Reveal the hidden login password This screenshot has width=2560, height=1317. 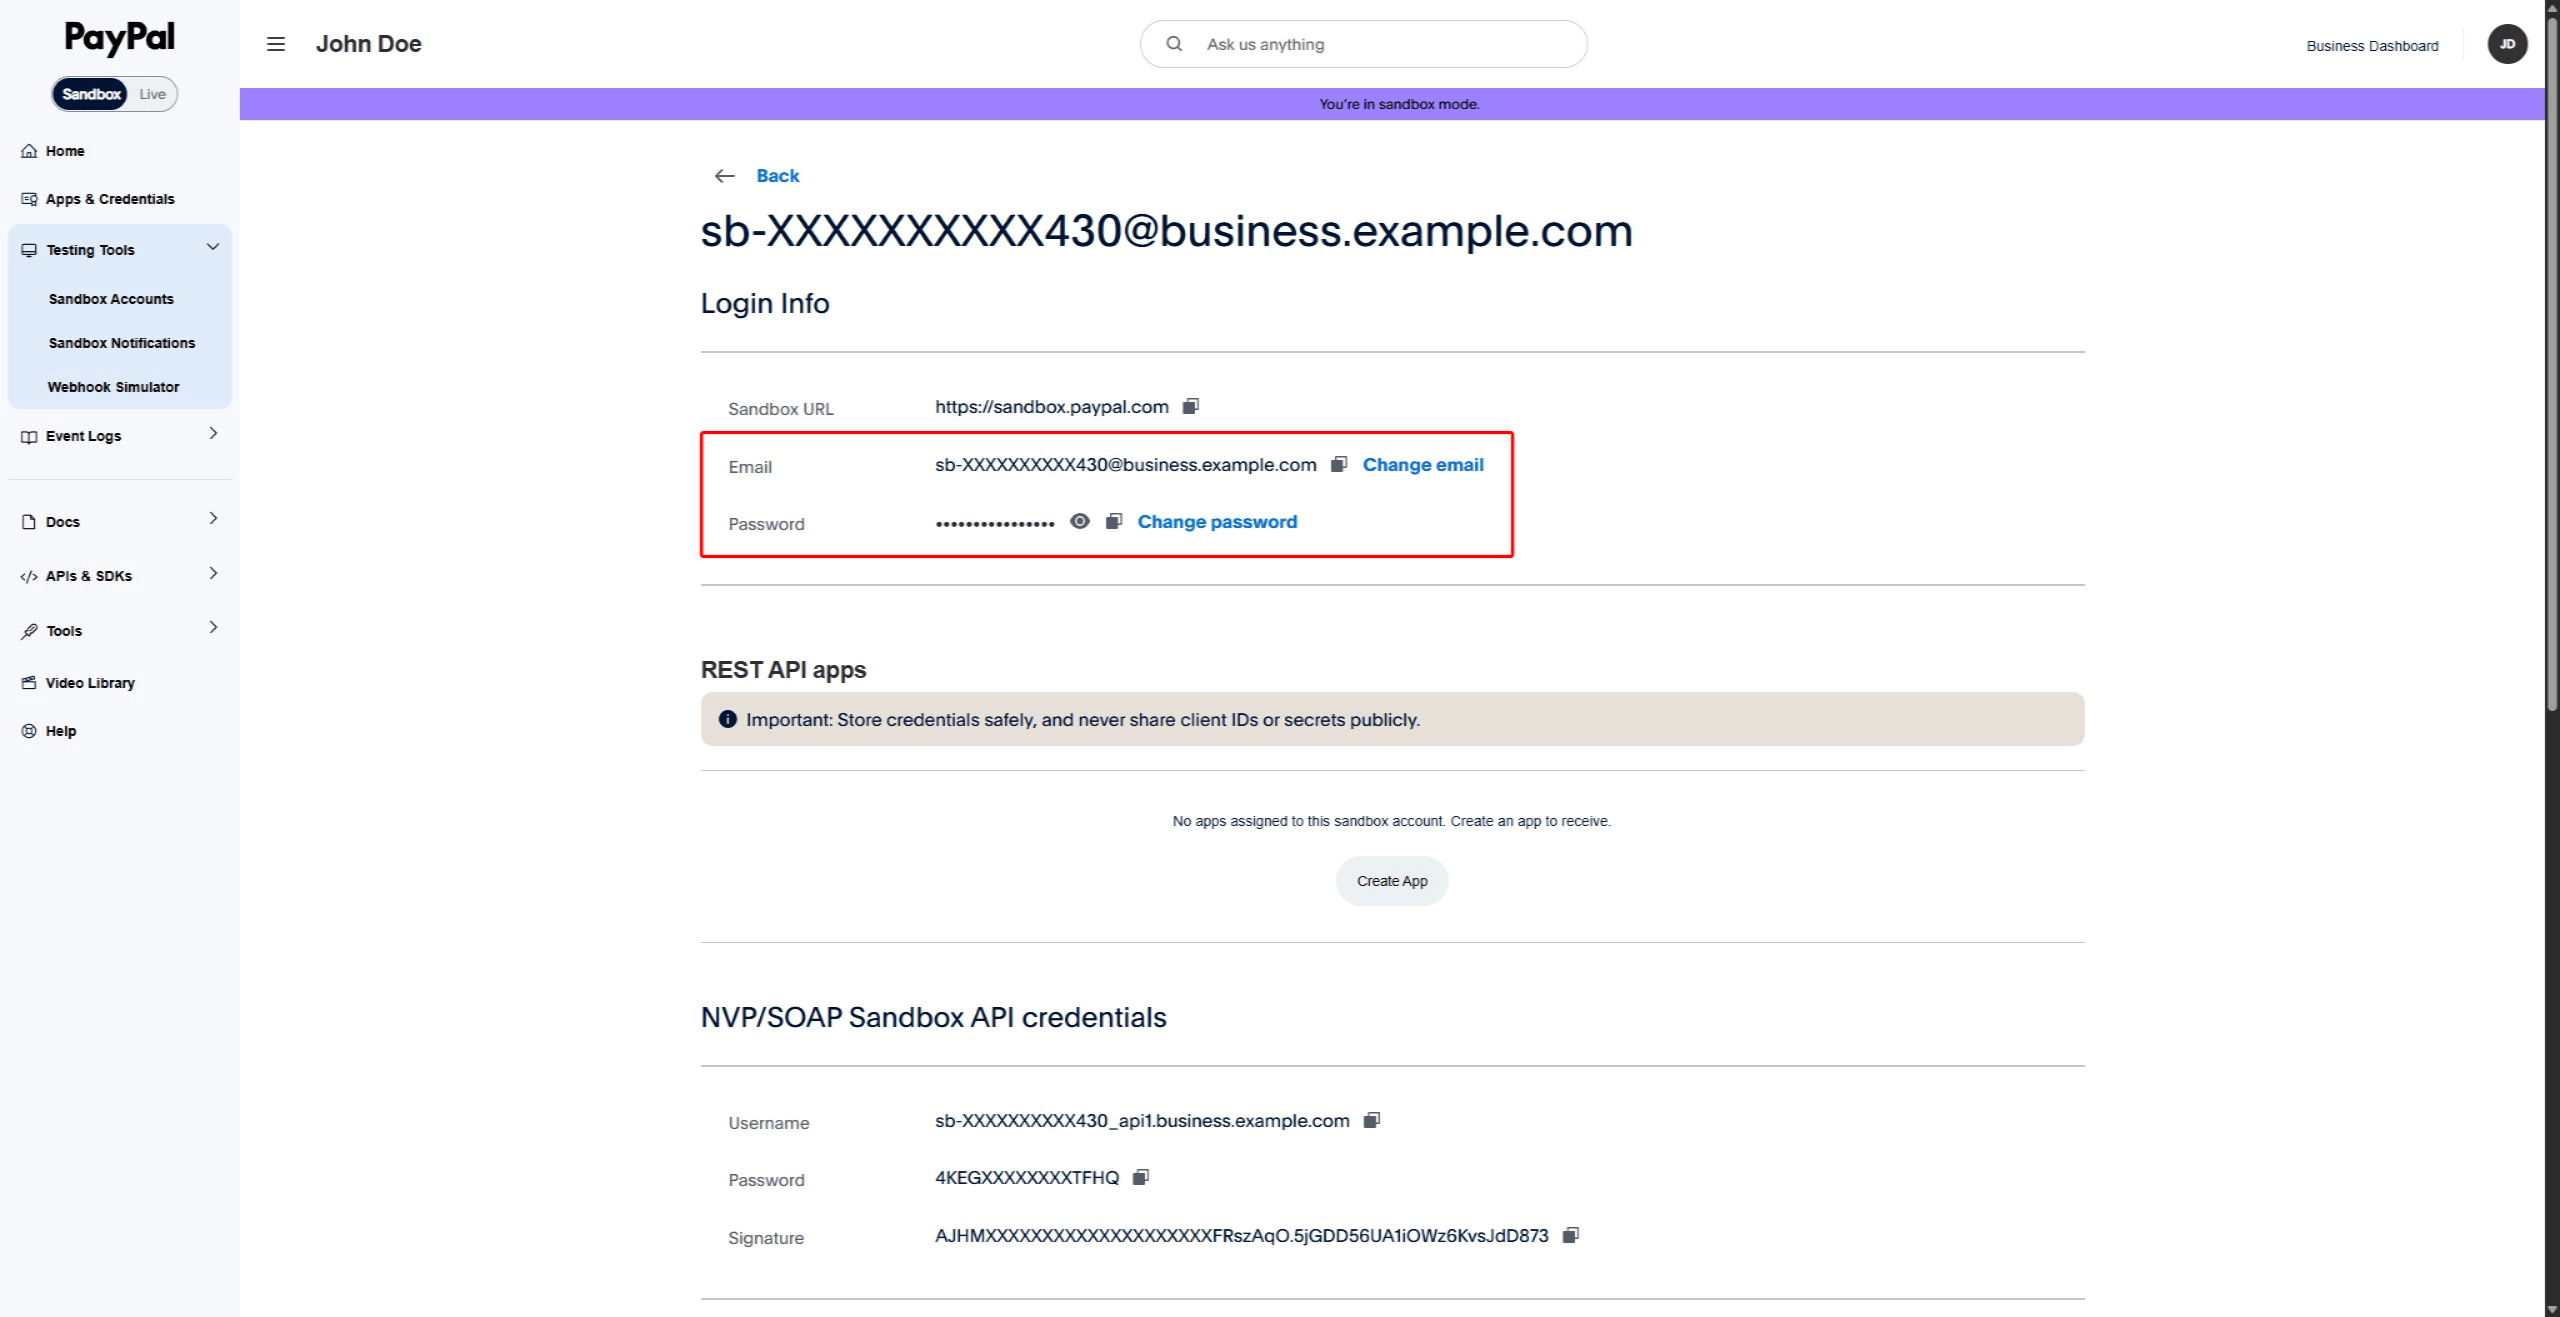coord(1079,521)
